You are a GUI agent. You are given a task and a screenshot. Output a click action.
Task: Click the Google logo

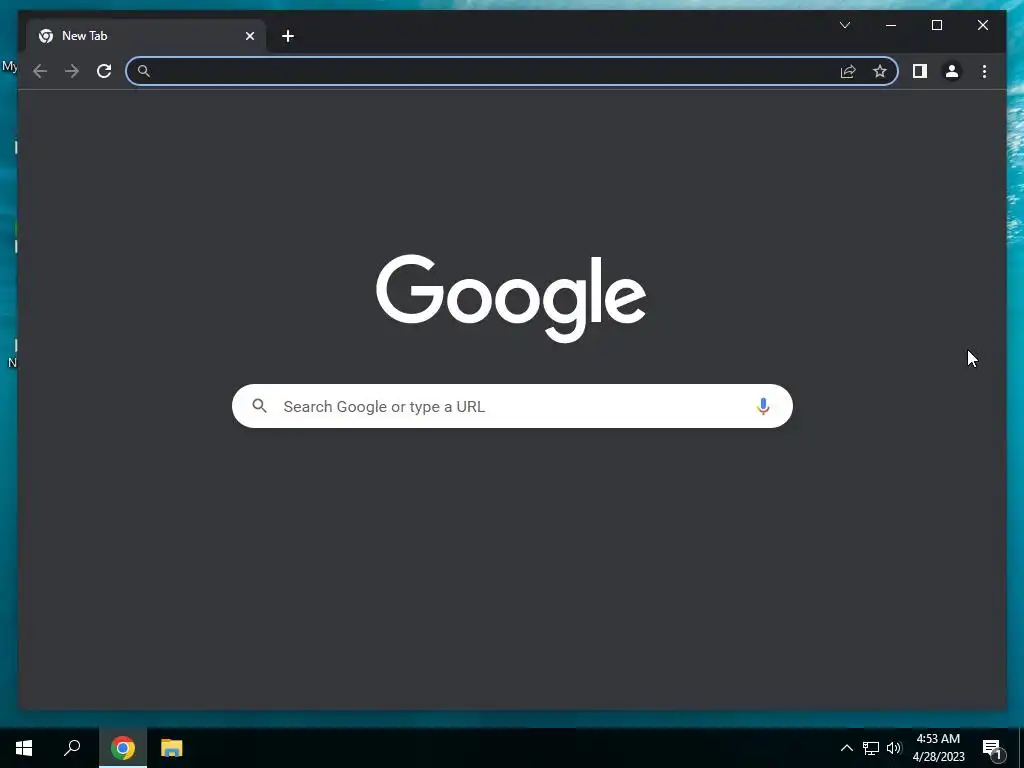click(x=511, y=298)
